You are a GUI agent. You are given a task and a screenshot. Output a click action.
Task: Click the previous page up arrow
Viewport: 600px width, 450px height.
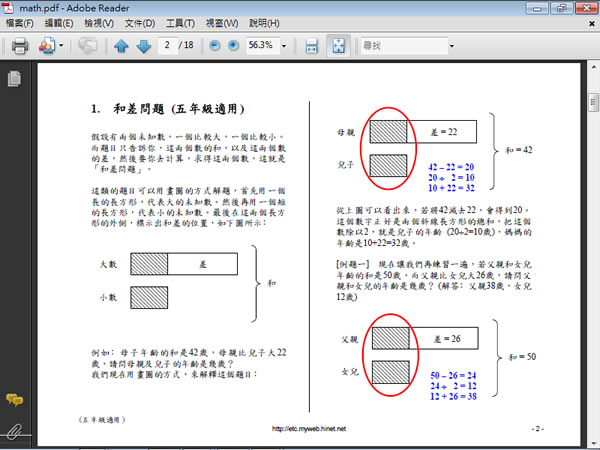pyautogui.click(x=121, y=46)
